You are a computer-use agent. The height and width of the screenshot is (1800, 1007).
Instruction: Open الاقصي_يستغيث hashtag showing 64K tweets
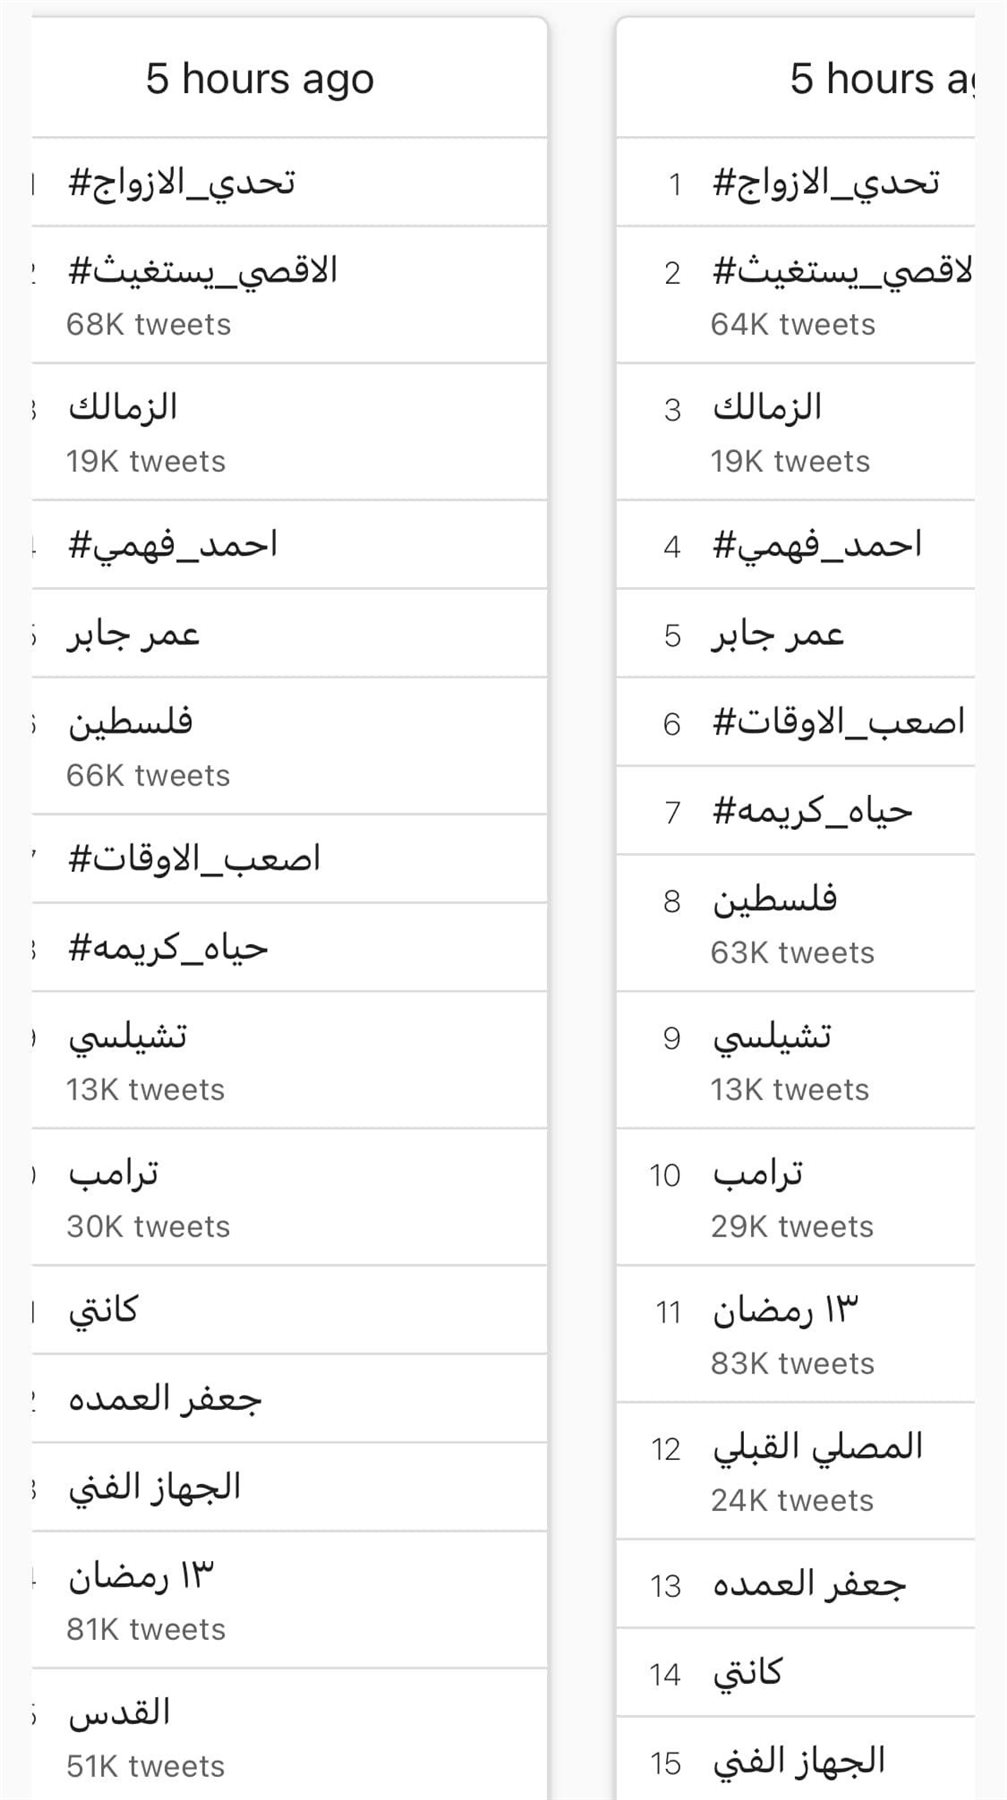pos(842,271)
